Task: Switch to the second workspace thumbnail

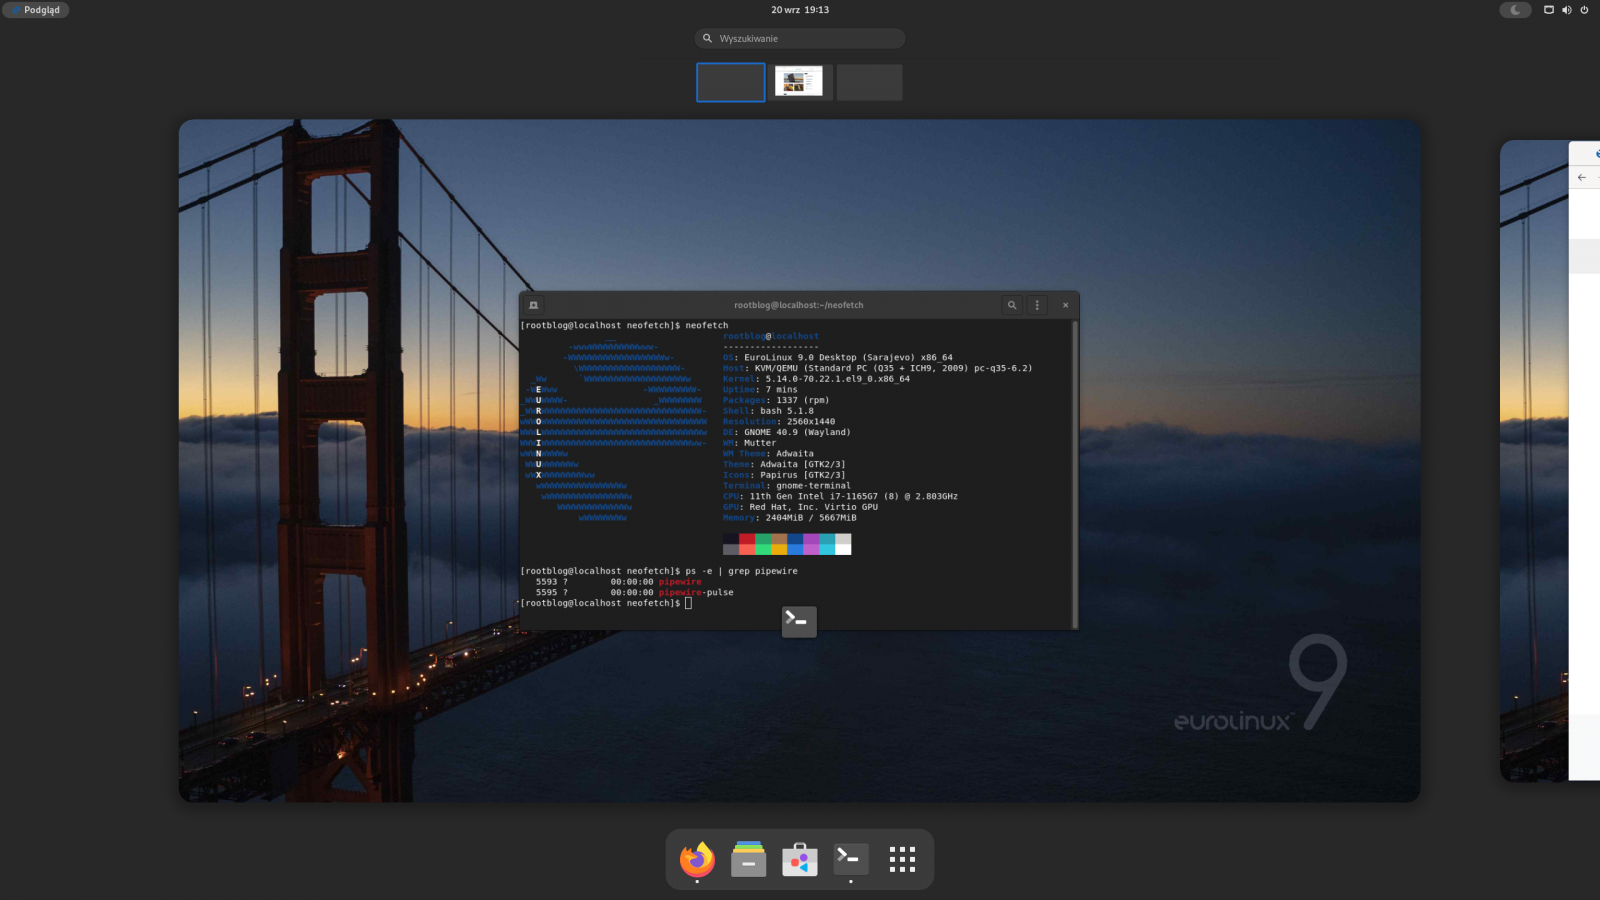Action: click(x=800, y=82)
